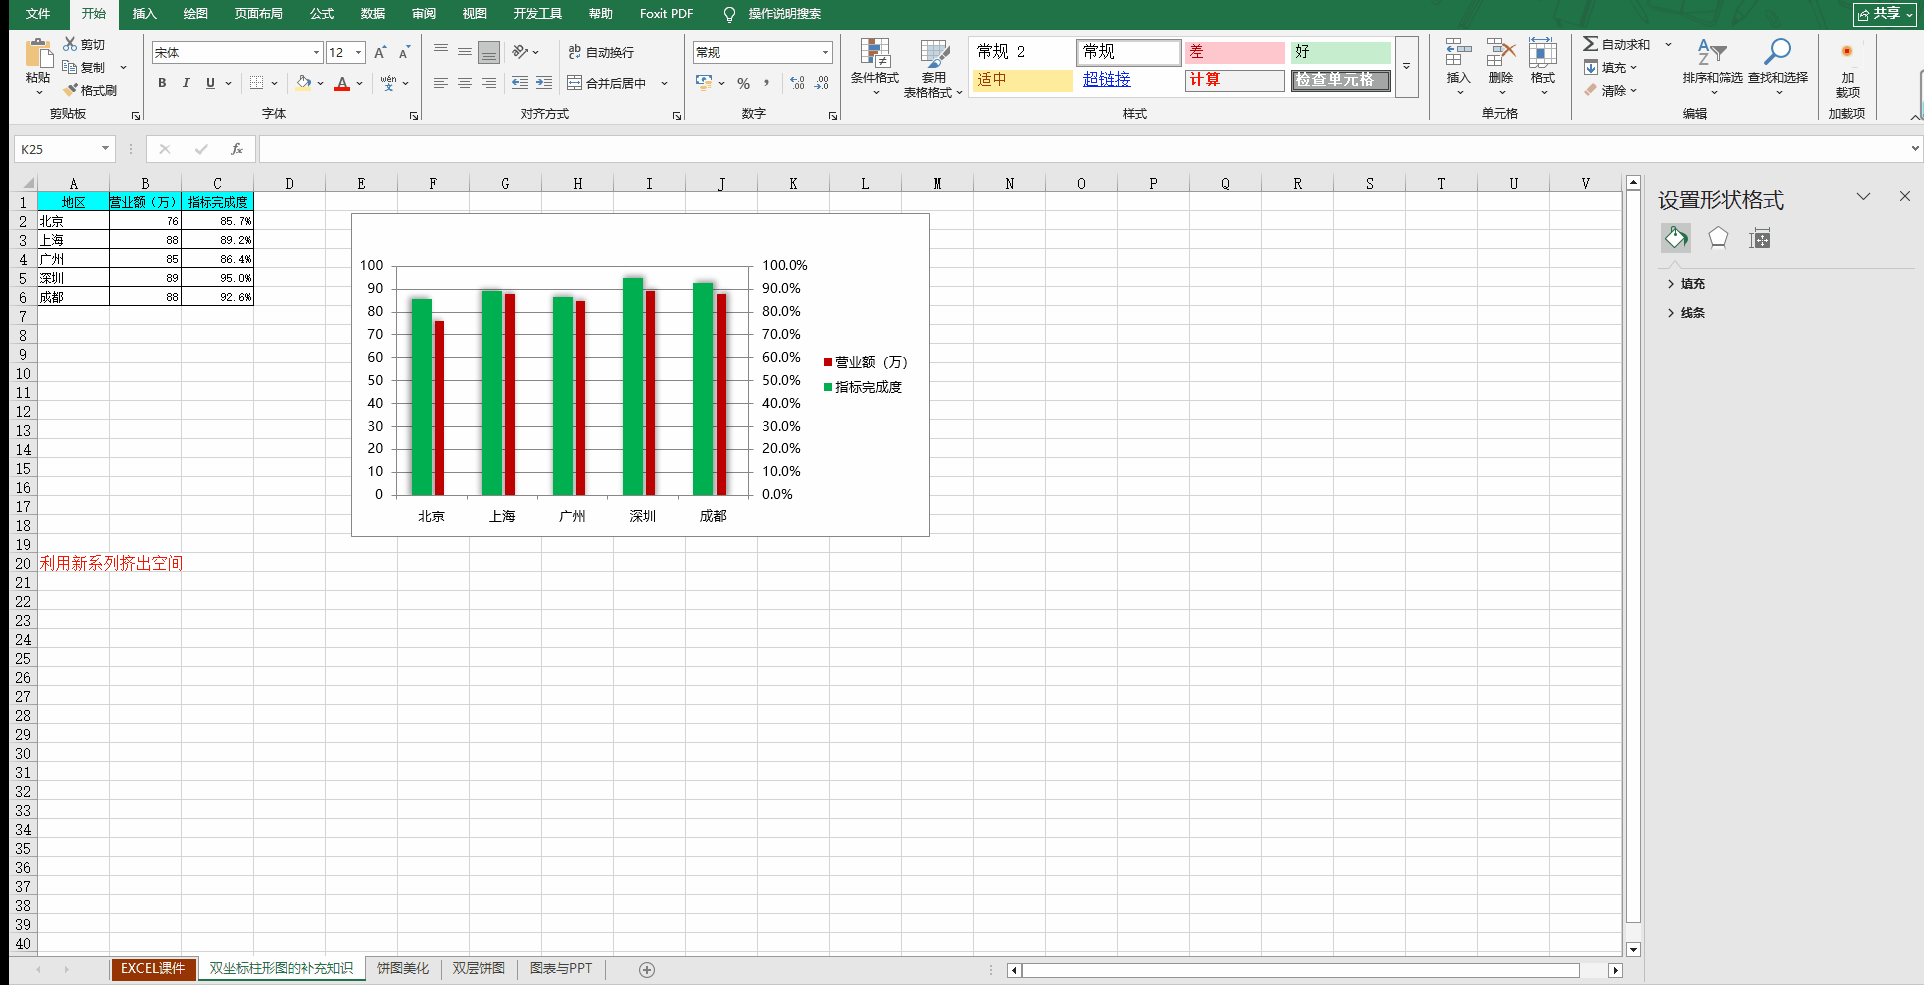
Task: Toggle Wrap Text (自动换行)
Action: tap(601, 52)
